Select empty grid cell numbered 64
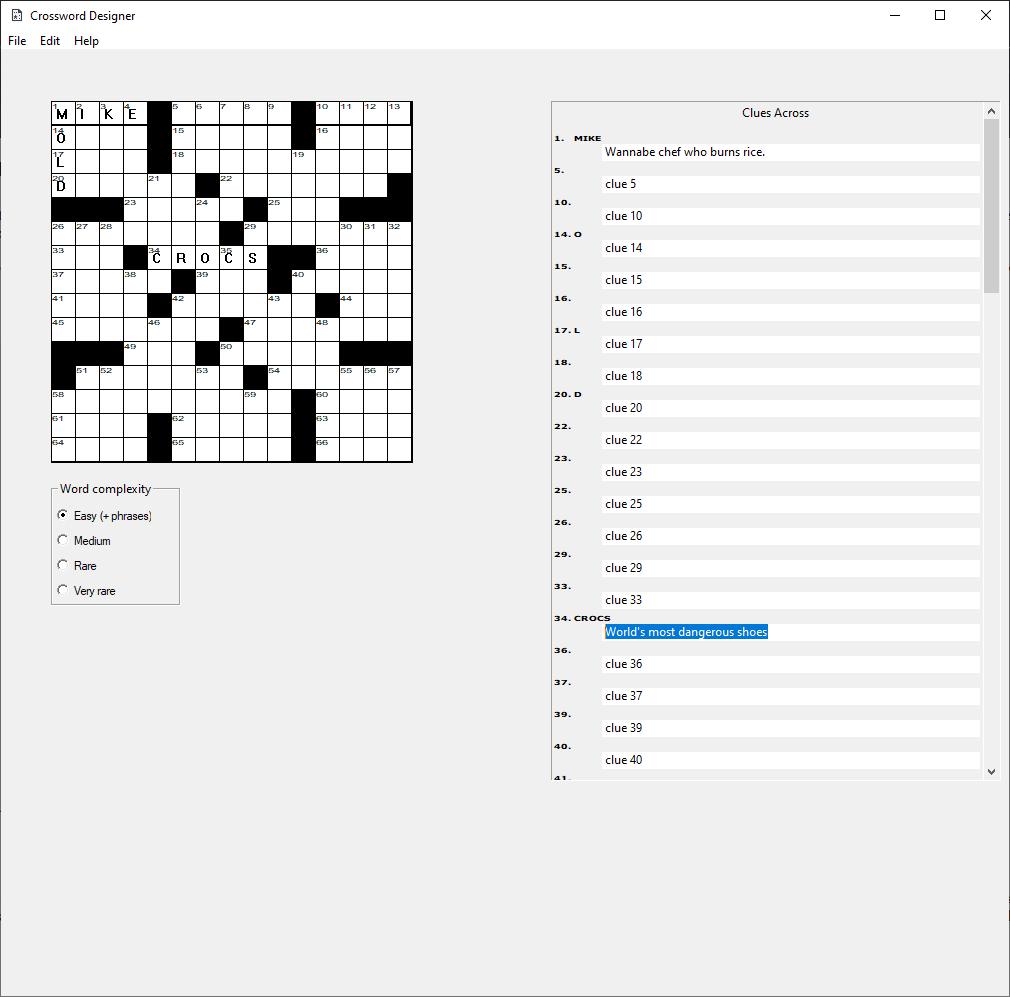Viewport: 1010px width, 997px height. pos(63,450)
